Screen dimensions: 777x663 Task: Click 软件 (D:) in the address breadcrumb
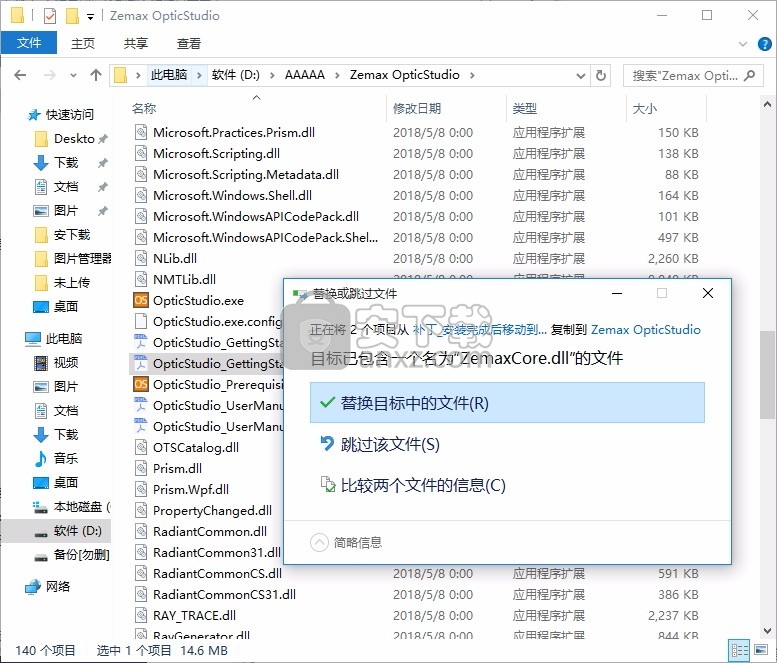click(x=235, y=75)
